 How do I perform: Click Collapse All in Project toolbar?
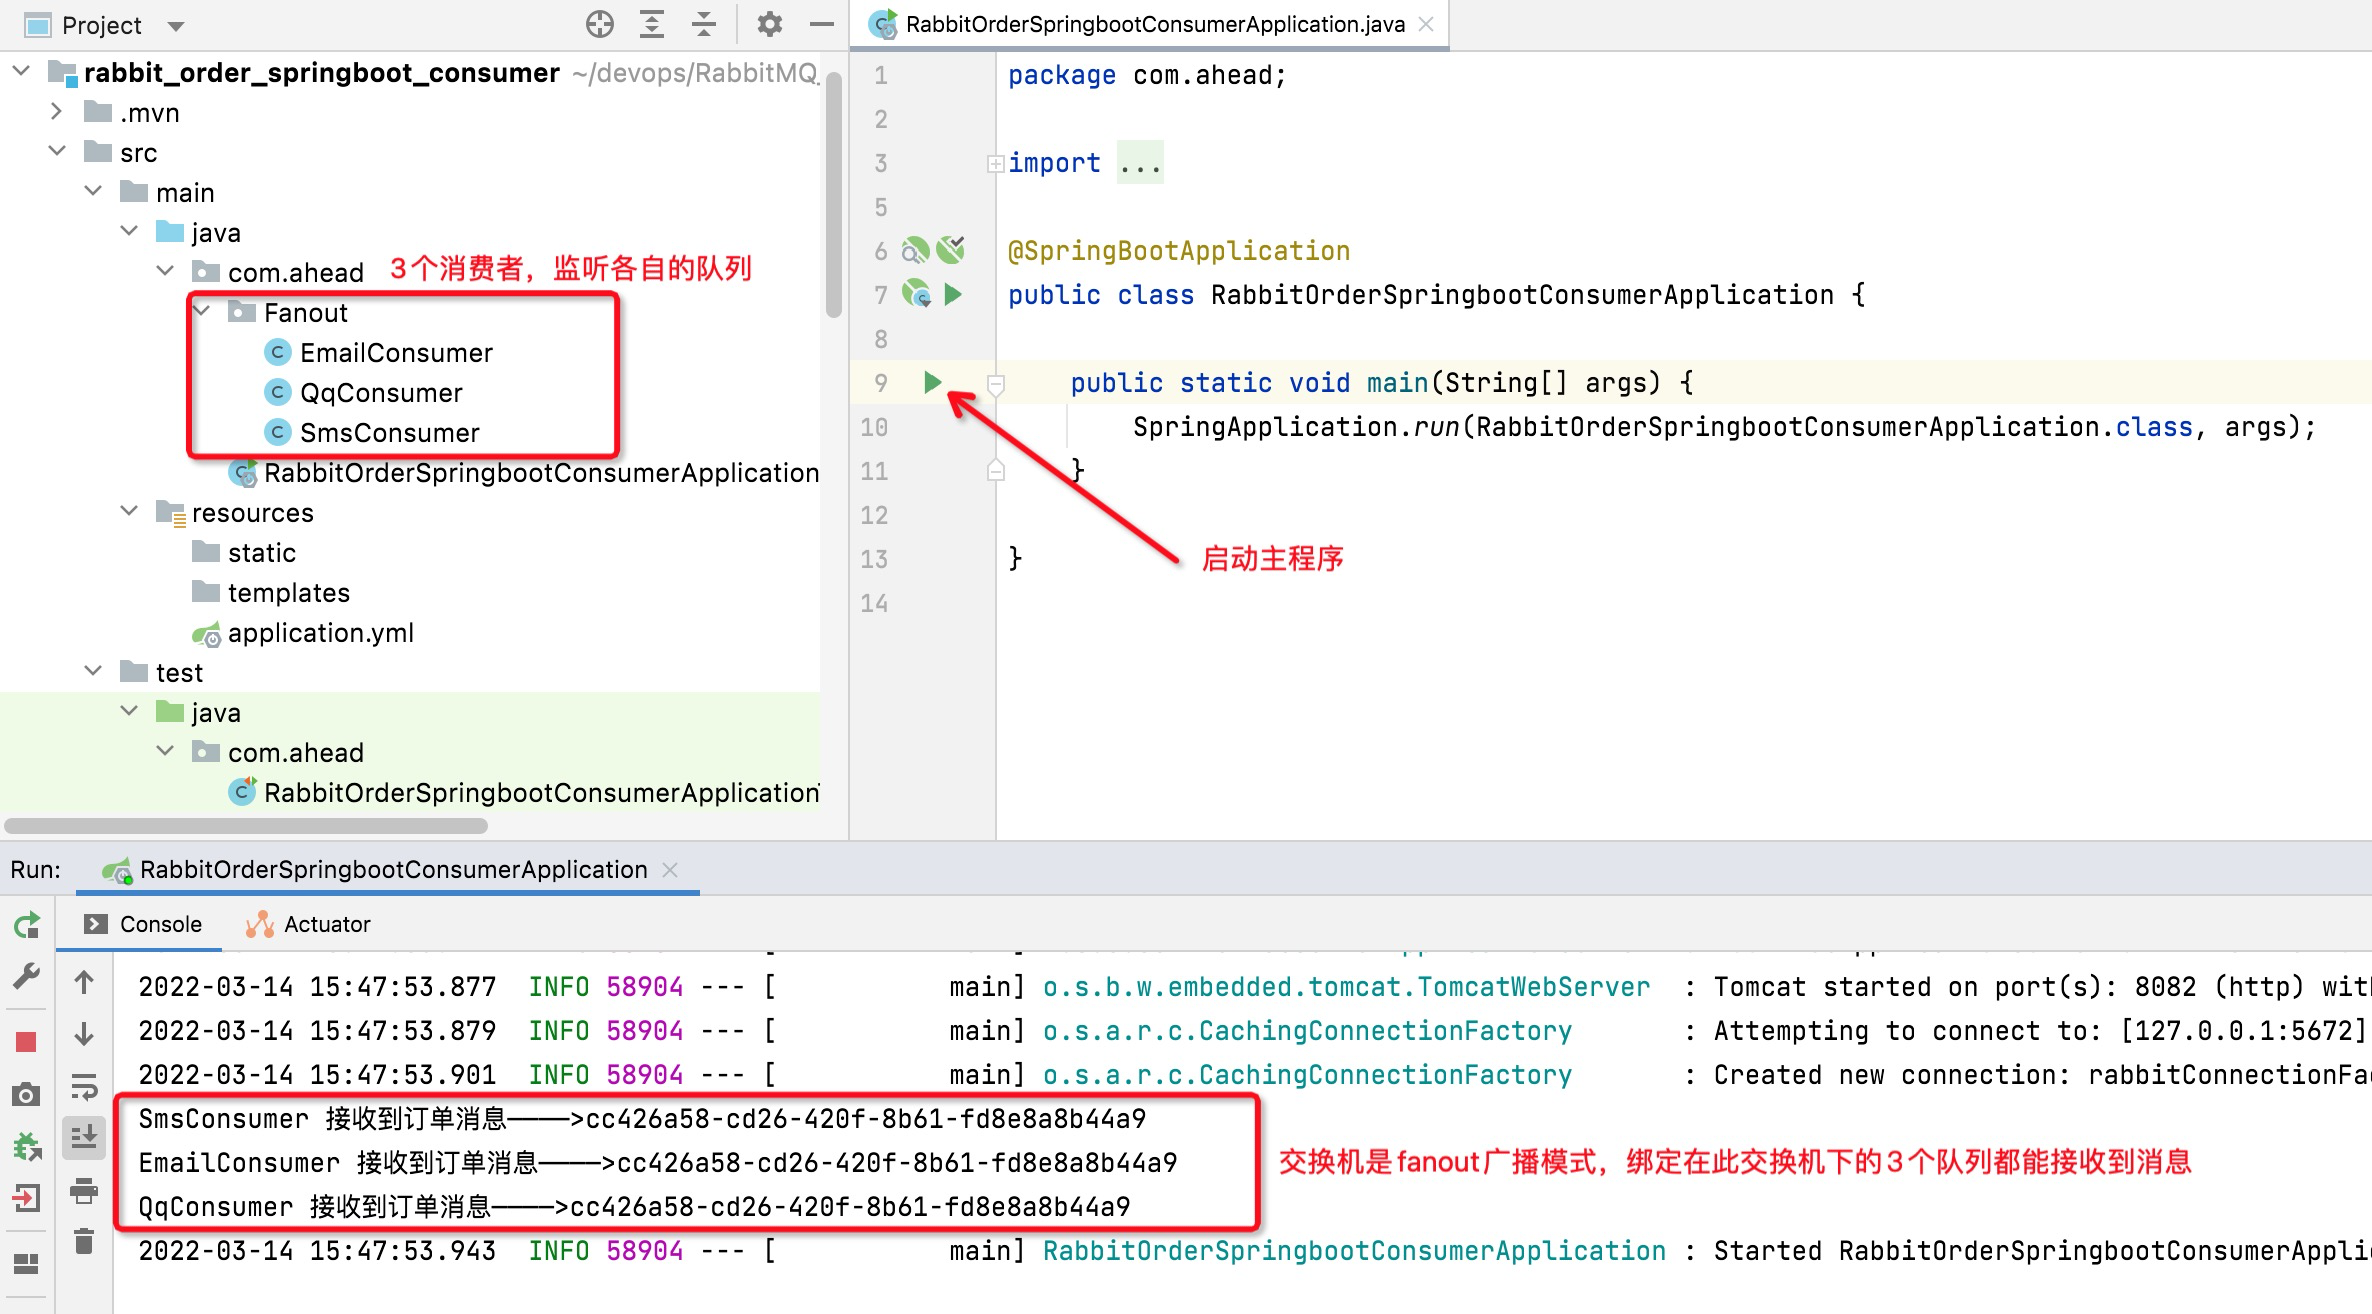point(704,24)
